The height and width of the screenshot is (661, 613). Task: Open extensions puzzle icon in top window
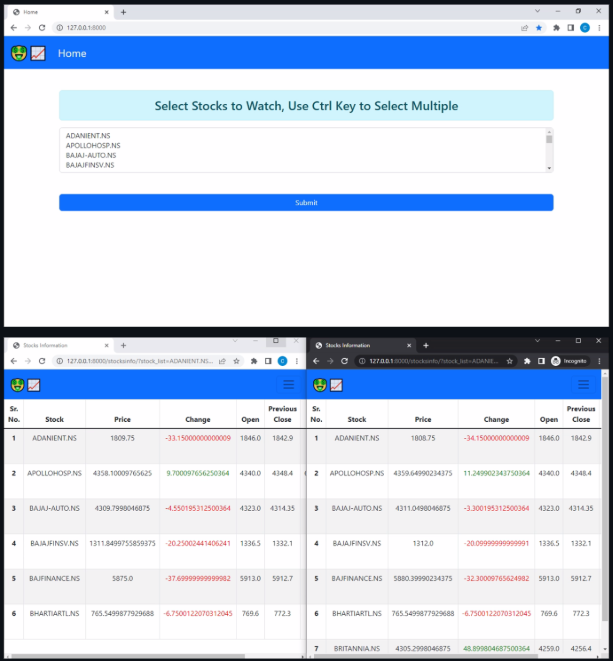[x=557, y=28]
